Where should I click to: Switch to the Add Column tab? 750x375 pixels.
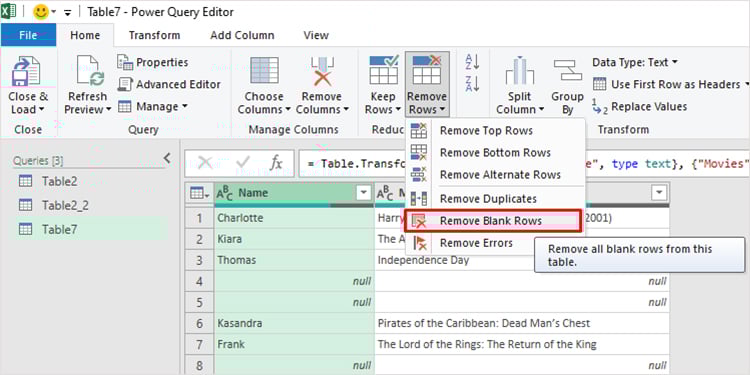coord(243,35)
